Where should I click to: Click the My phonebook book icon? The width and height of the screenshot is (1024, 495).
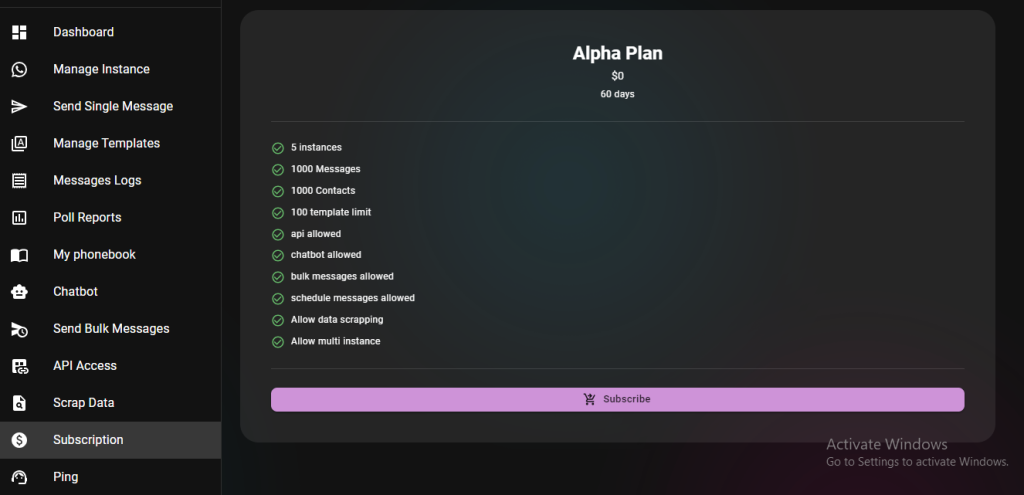point(20,255)
